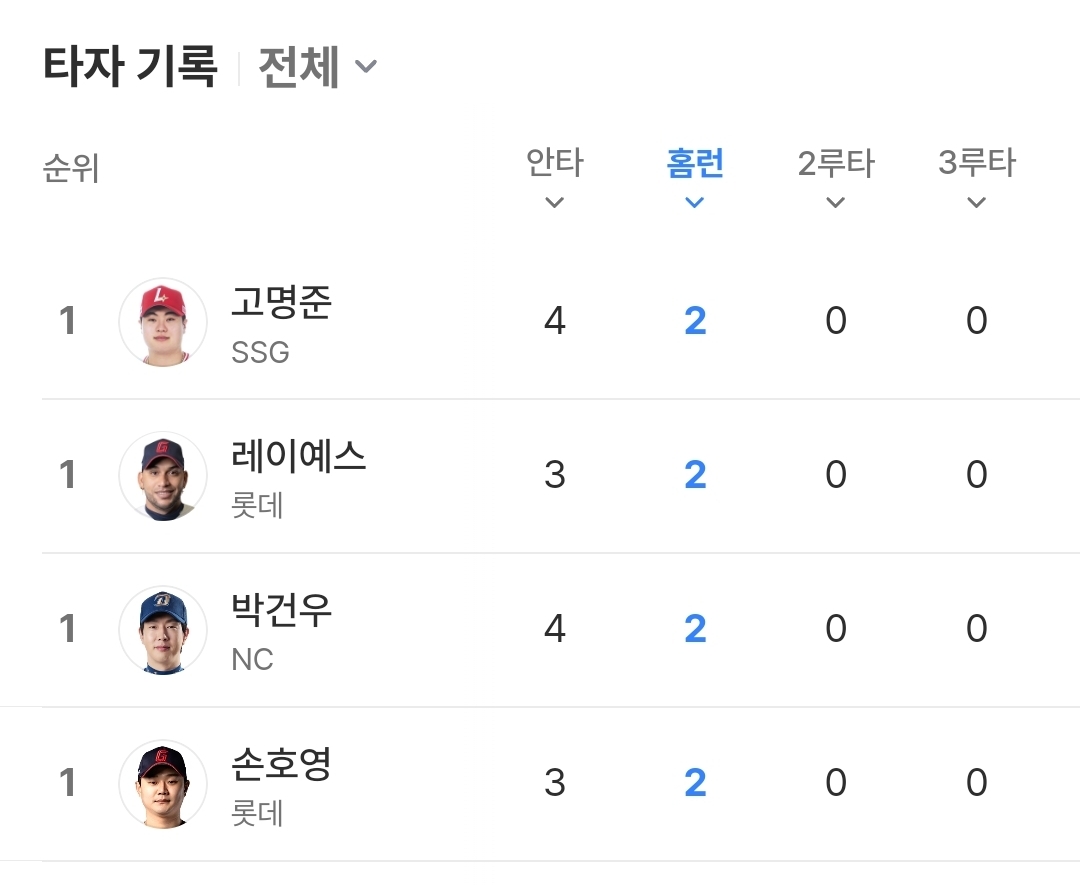
Task: Open 레이예스 player name link
Action: coord(299,456)
